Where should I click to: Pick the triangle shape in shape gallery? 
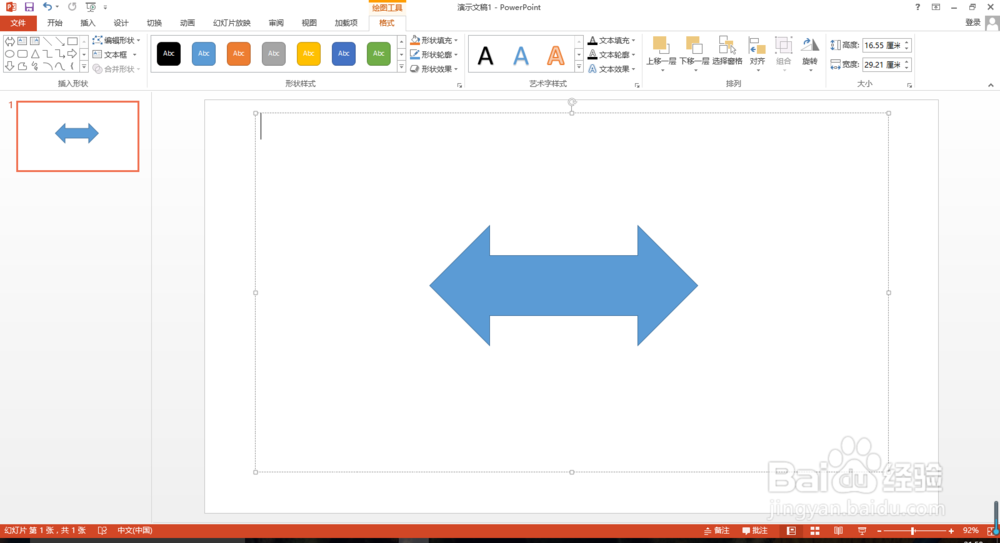[x=35, y=54]
